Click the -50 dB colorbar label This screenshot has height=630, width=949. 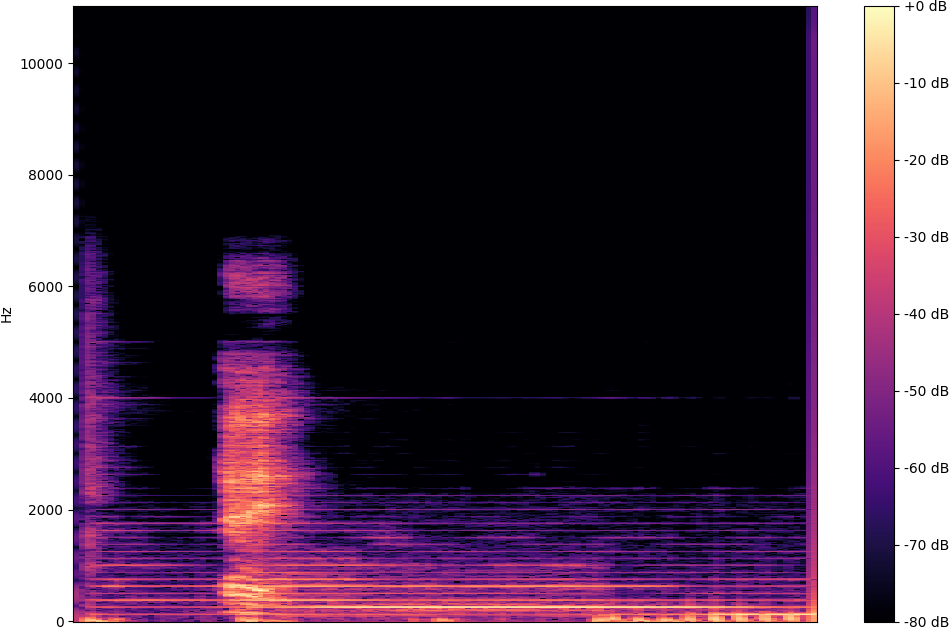click(x=926, y=391)
